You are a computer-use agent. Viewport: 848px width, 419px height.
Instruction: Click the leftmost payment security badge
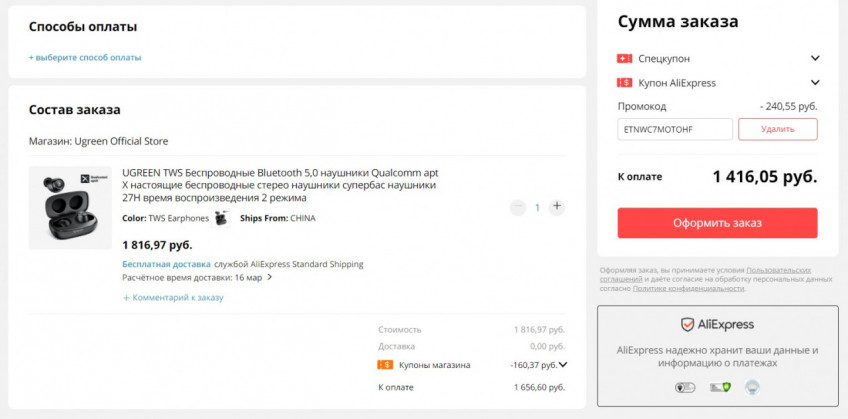(x=685, y=387)
